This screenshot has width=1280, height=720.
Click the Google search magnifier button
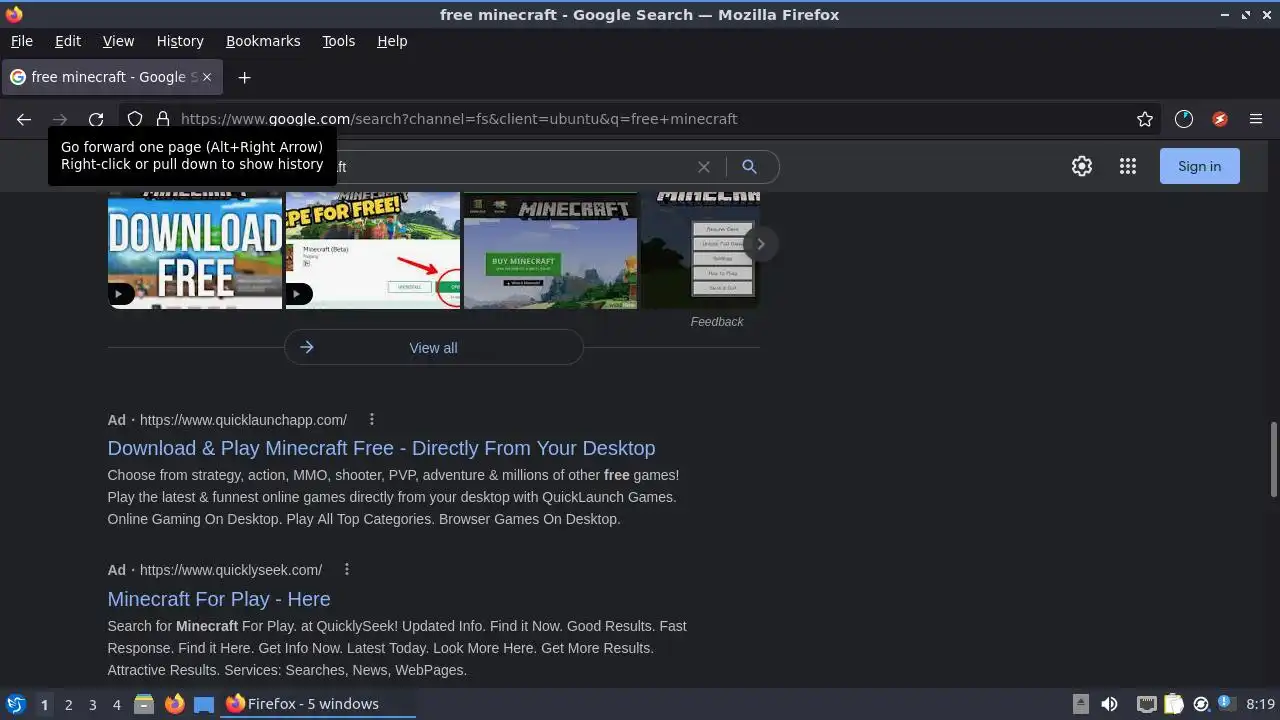pyautogui.click(x=749, y=167)
